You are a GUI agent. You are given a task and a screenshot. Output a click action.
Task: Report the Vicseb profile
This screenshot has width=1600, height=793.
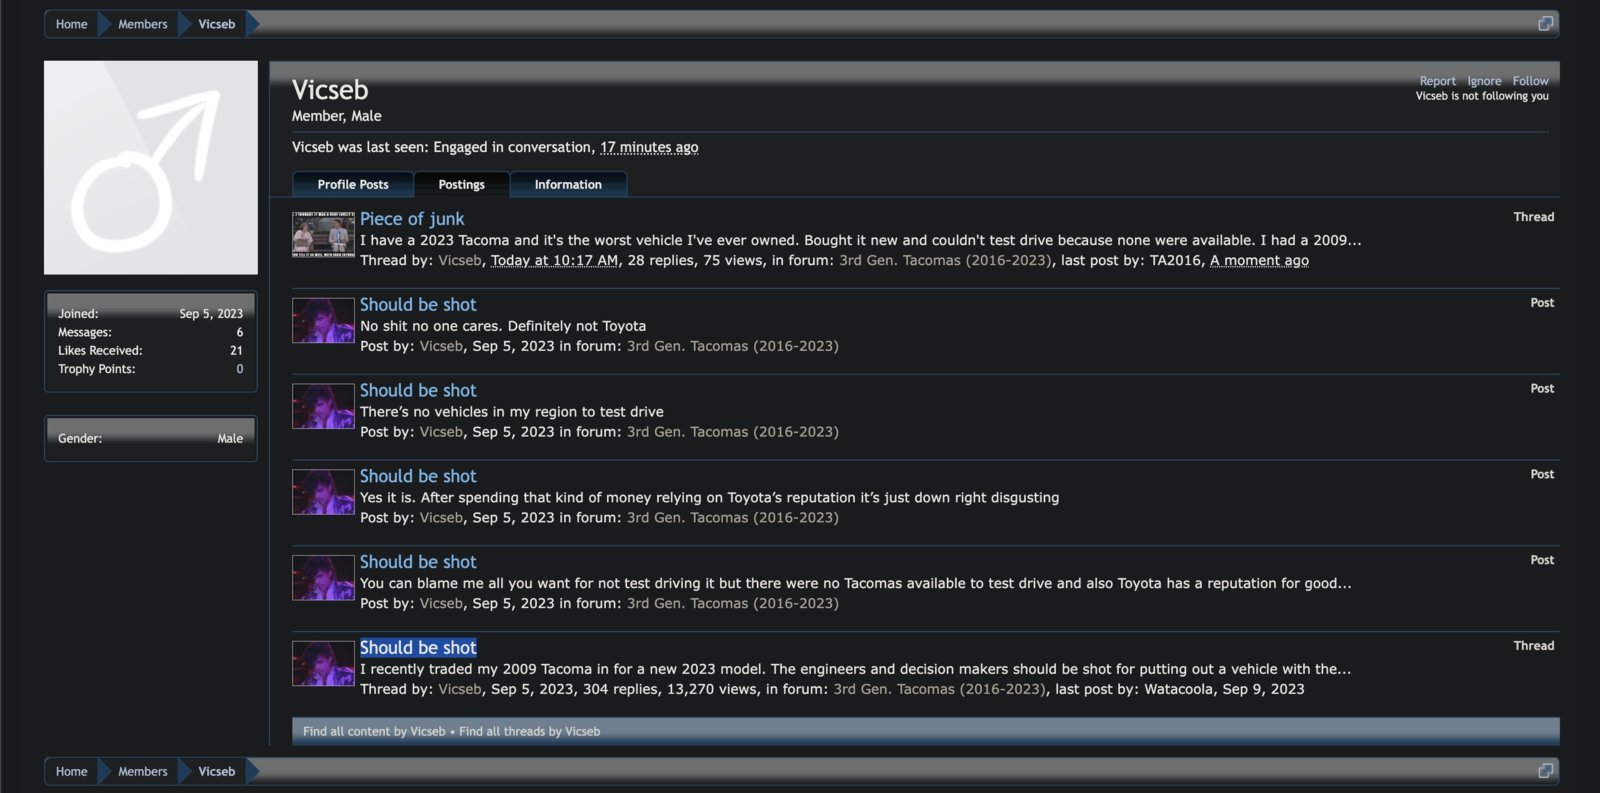click(x=1437, y=81)
